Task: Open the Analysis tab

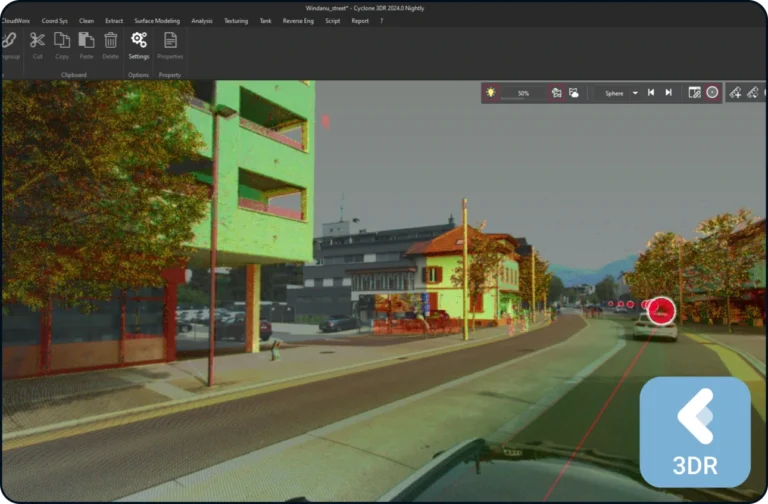Action: [202, 21]
